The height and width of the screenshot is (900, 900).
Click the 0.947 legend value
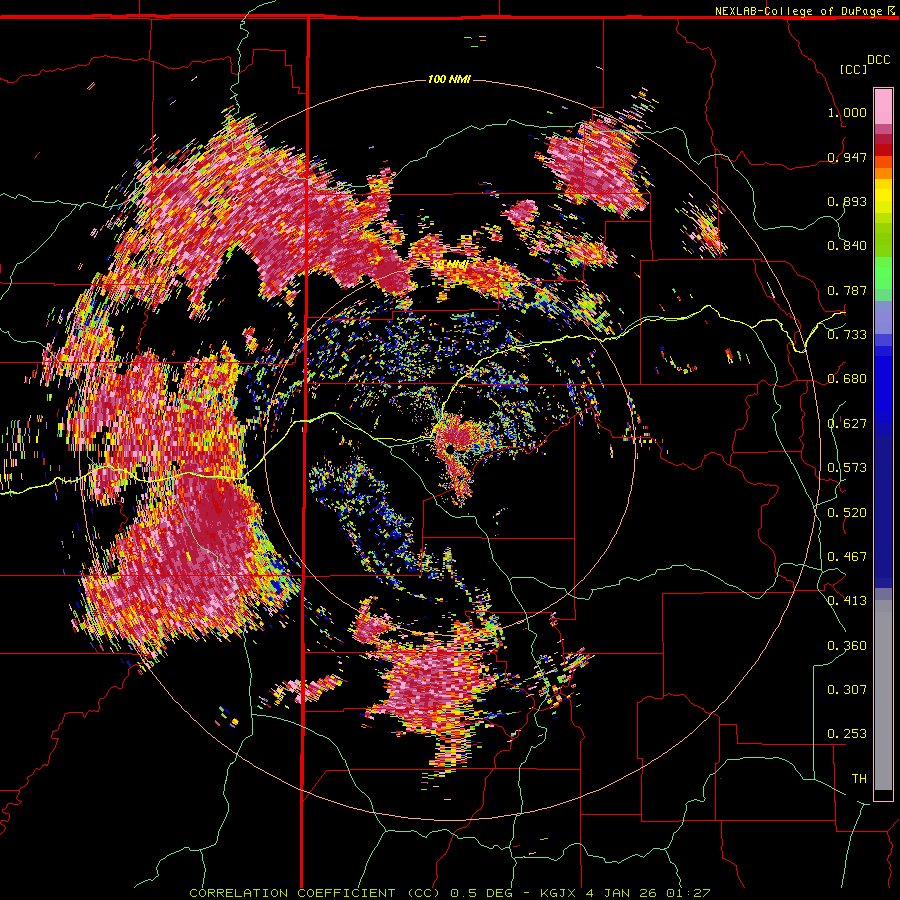coord(847,157)
